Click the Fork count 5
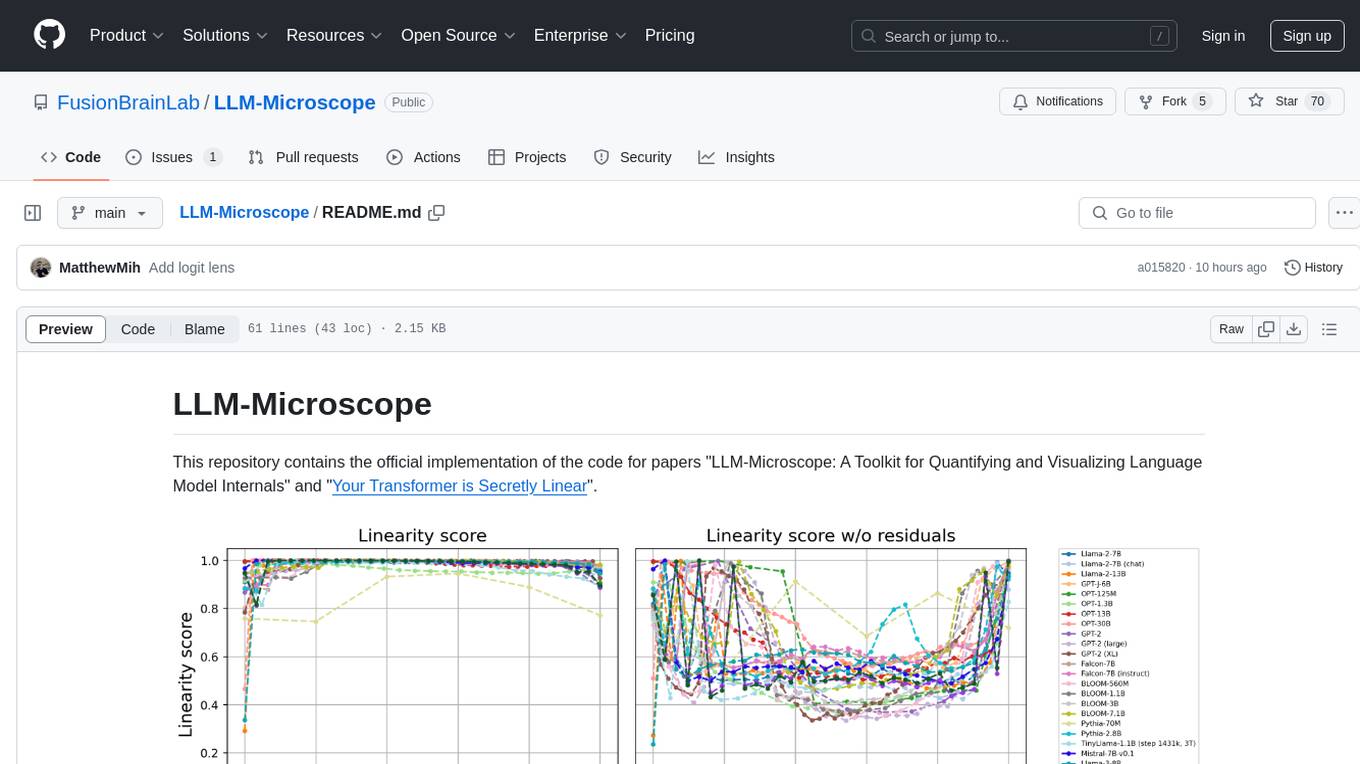1360x764 pixels. pyautogui.click(x=1203, y=102)
